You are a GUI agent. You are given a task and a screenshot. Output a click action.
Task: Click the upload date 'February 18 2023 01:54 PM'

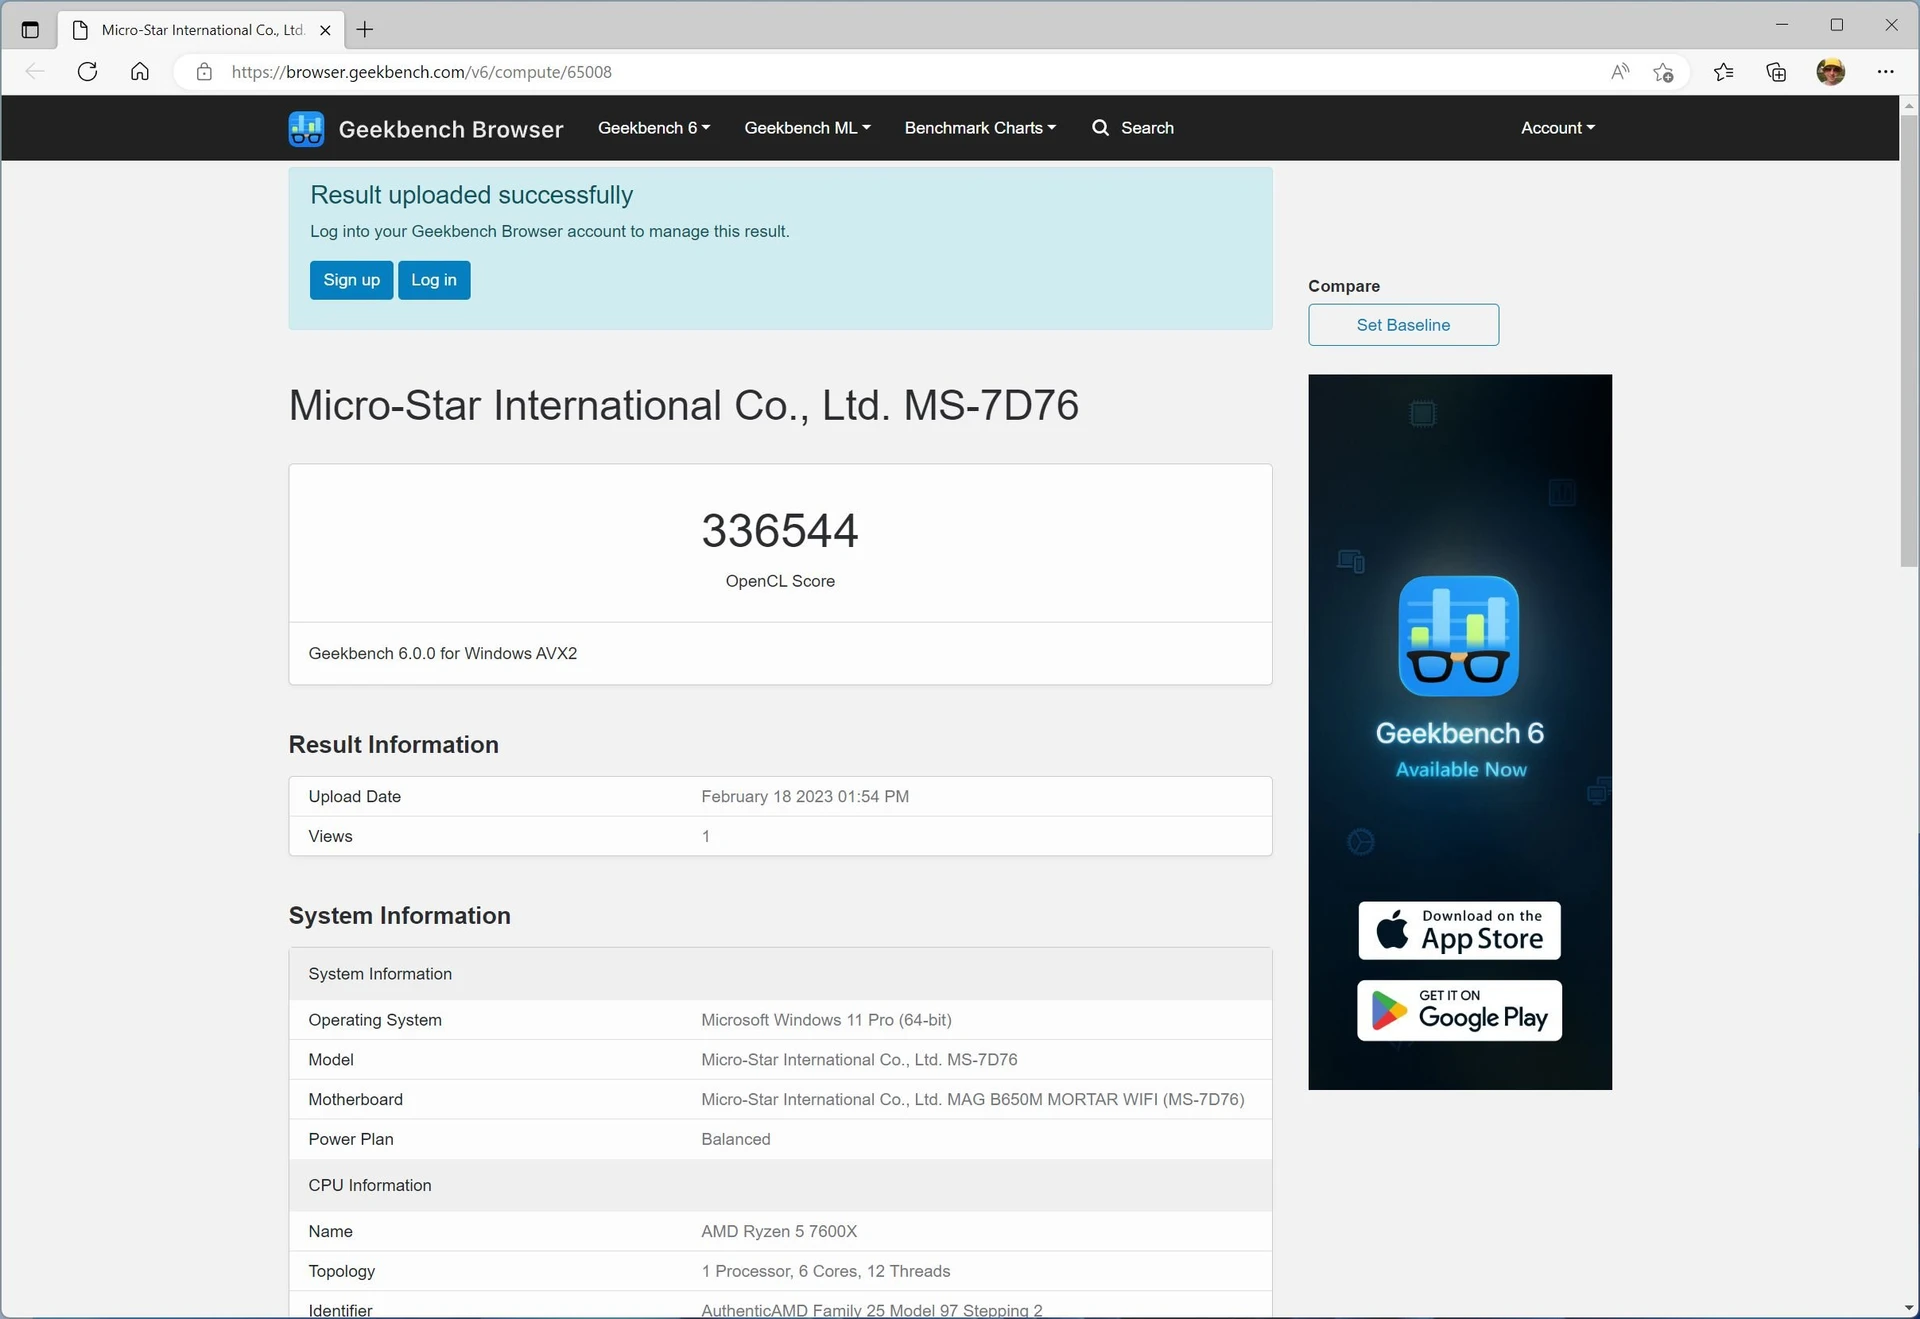coord(805,797)
